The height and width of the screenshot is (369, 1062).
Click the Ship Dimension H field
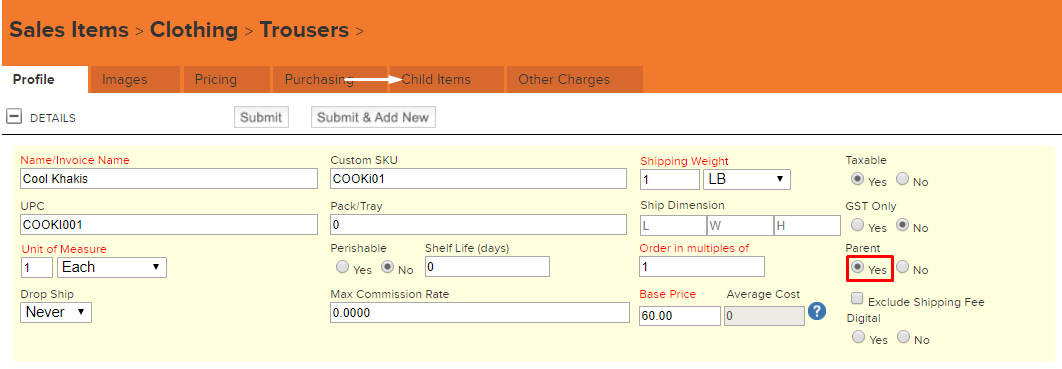tap(807, 225)
